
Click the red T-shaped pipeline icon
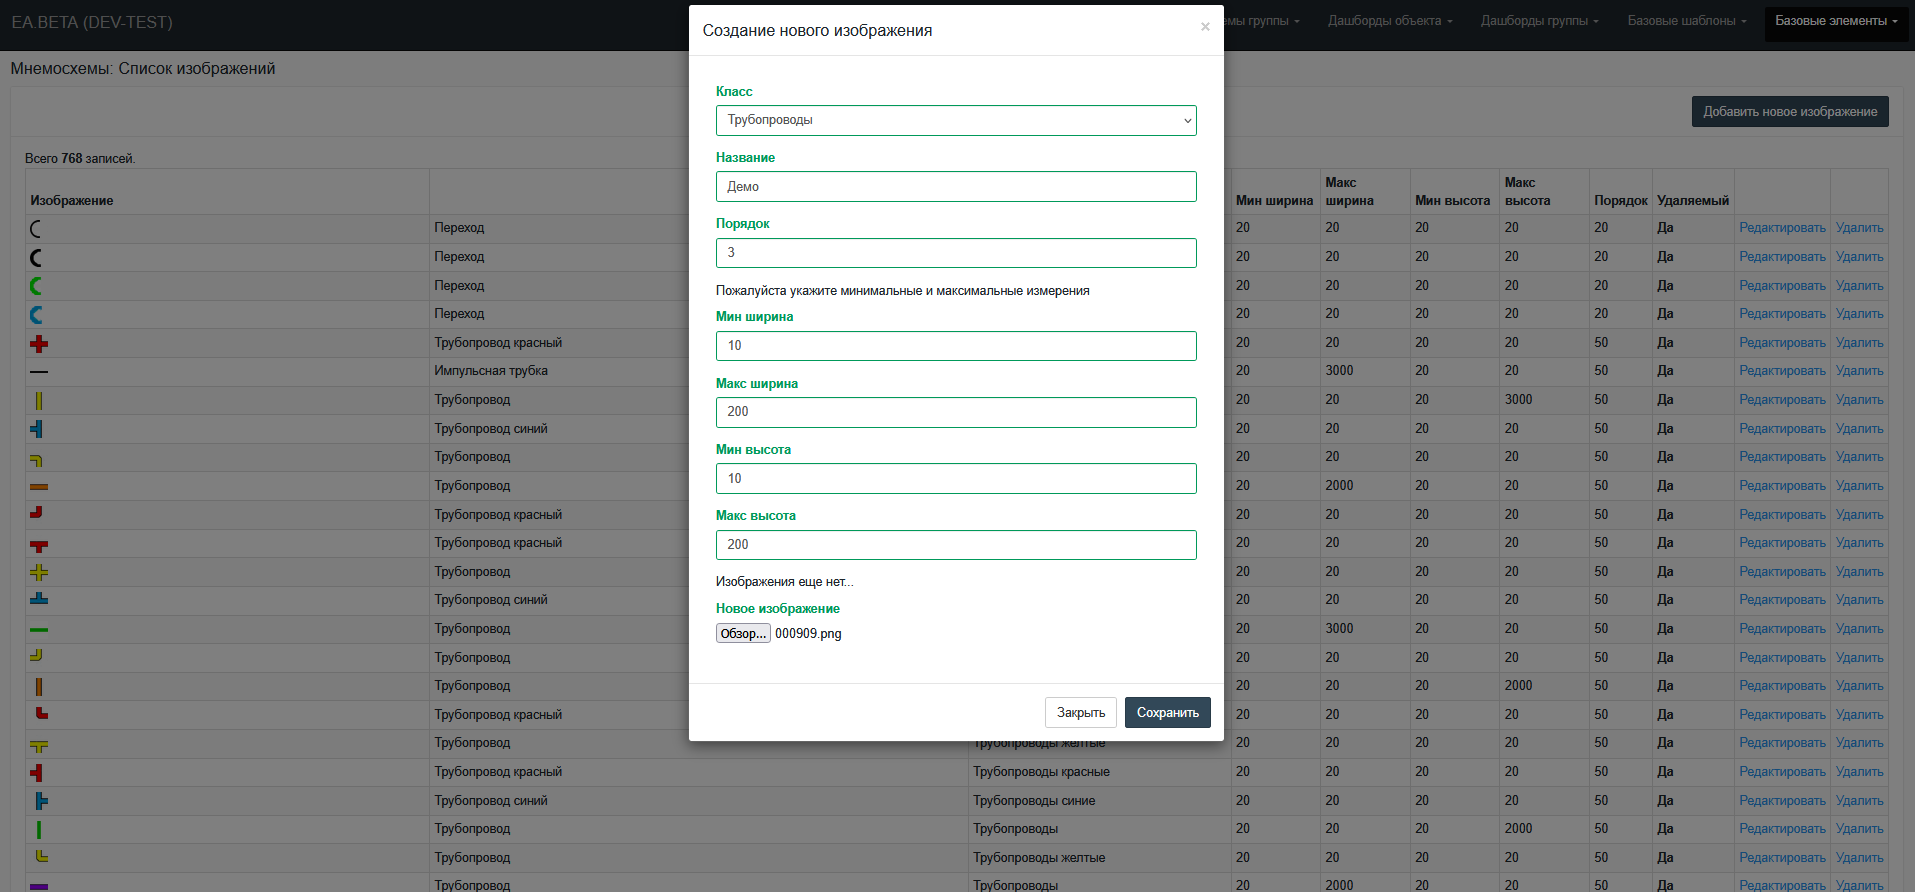(x=39, y=546)
